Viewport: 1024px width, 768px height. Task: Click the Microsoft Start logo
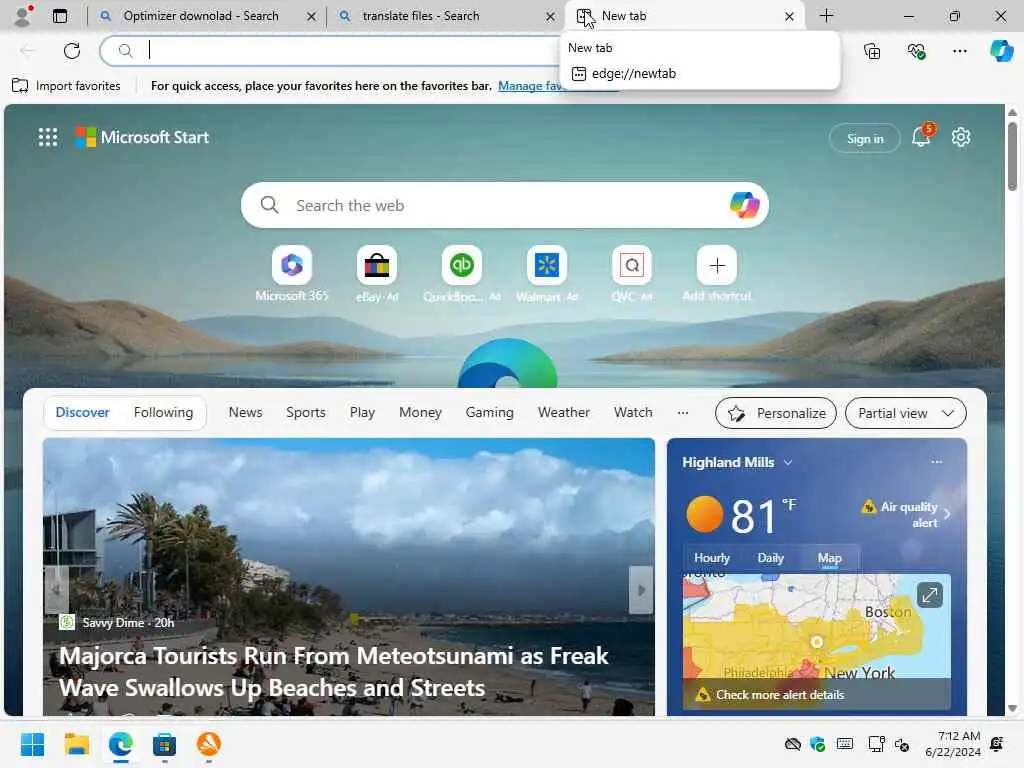tap(142, 137)
